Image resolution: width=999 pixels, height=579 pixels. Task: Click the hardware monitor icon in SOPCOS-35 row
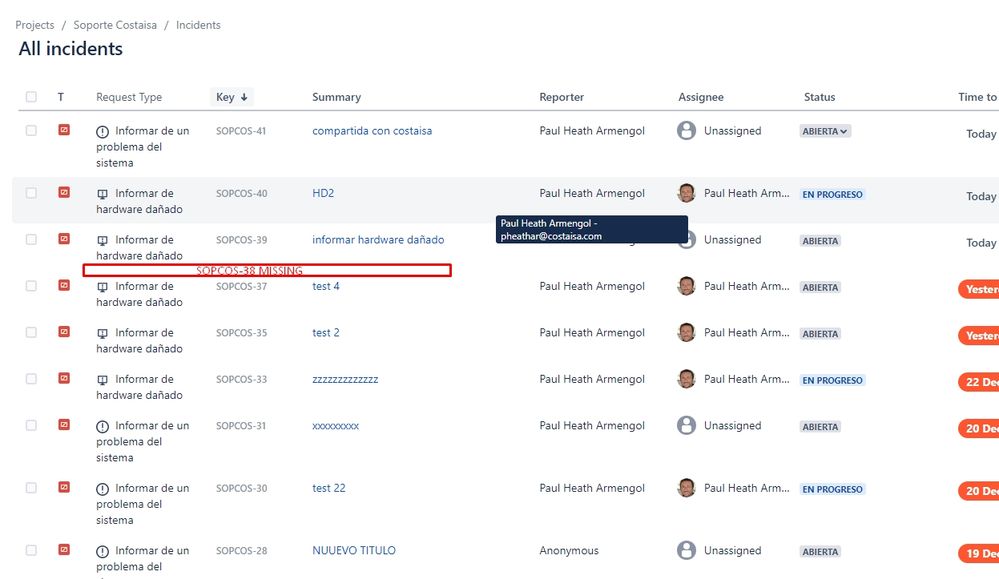pos(102,333)
